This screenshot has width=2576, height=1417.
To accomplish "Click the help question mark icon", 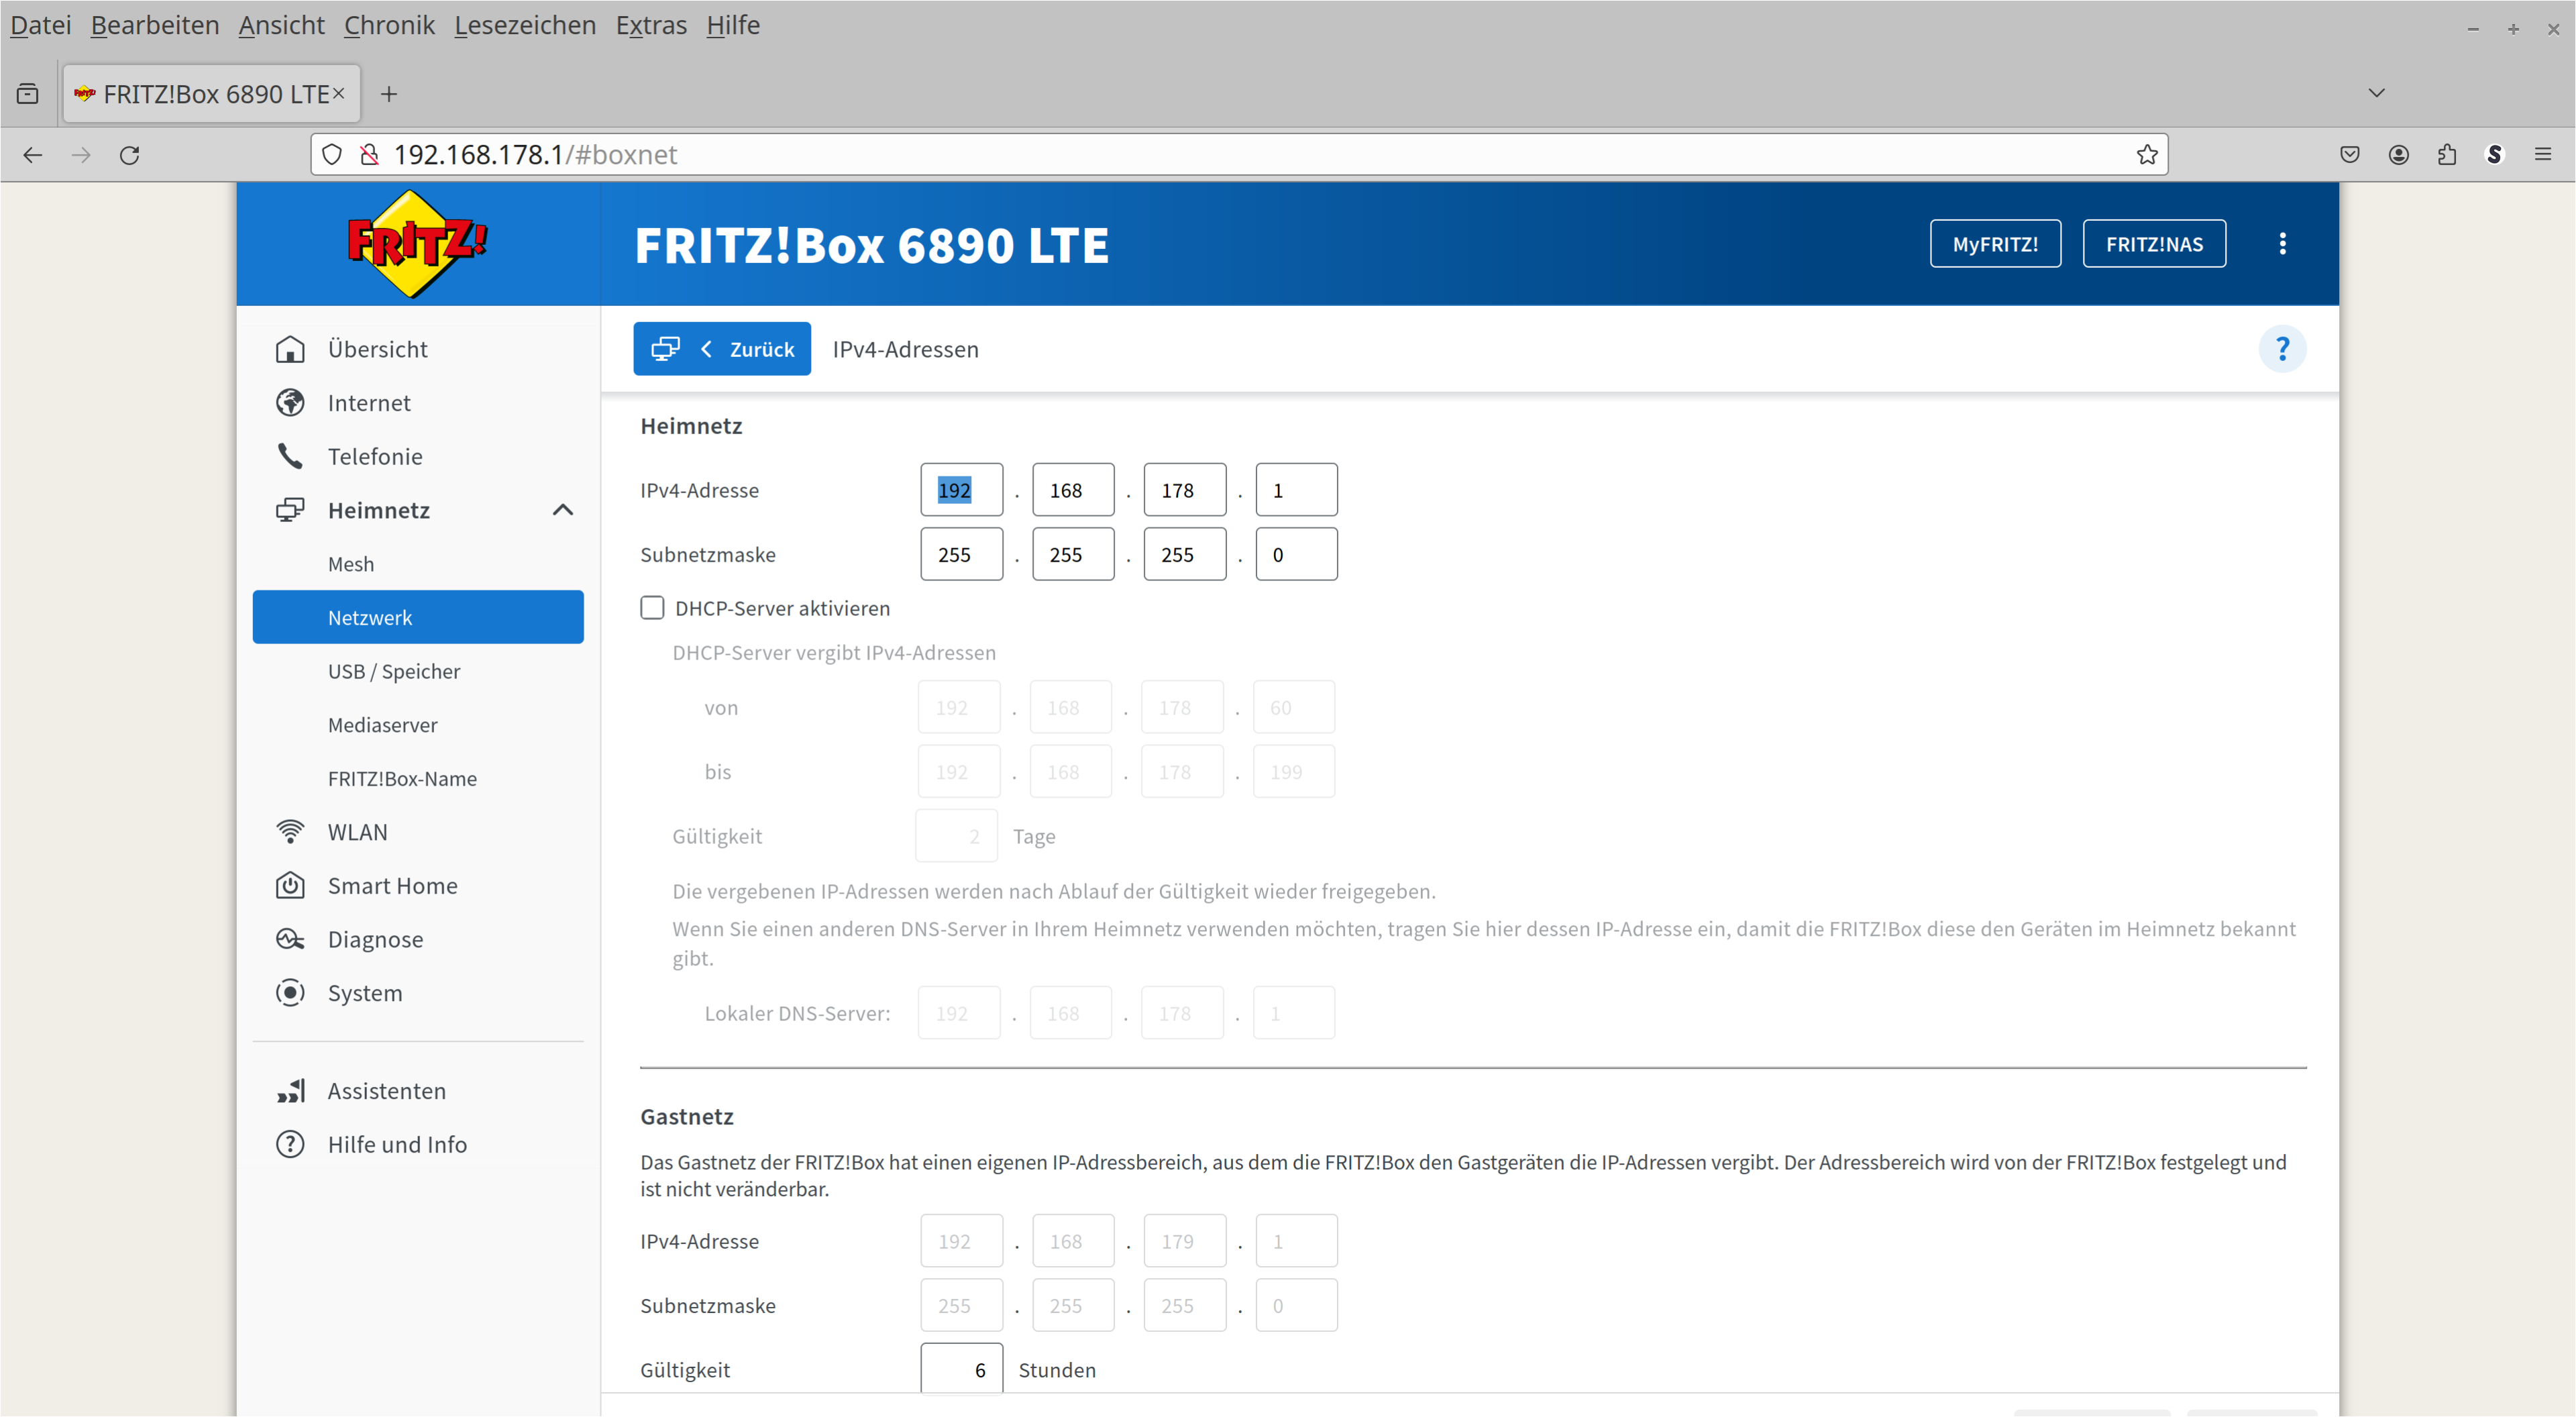I will [2281, 349].
